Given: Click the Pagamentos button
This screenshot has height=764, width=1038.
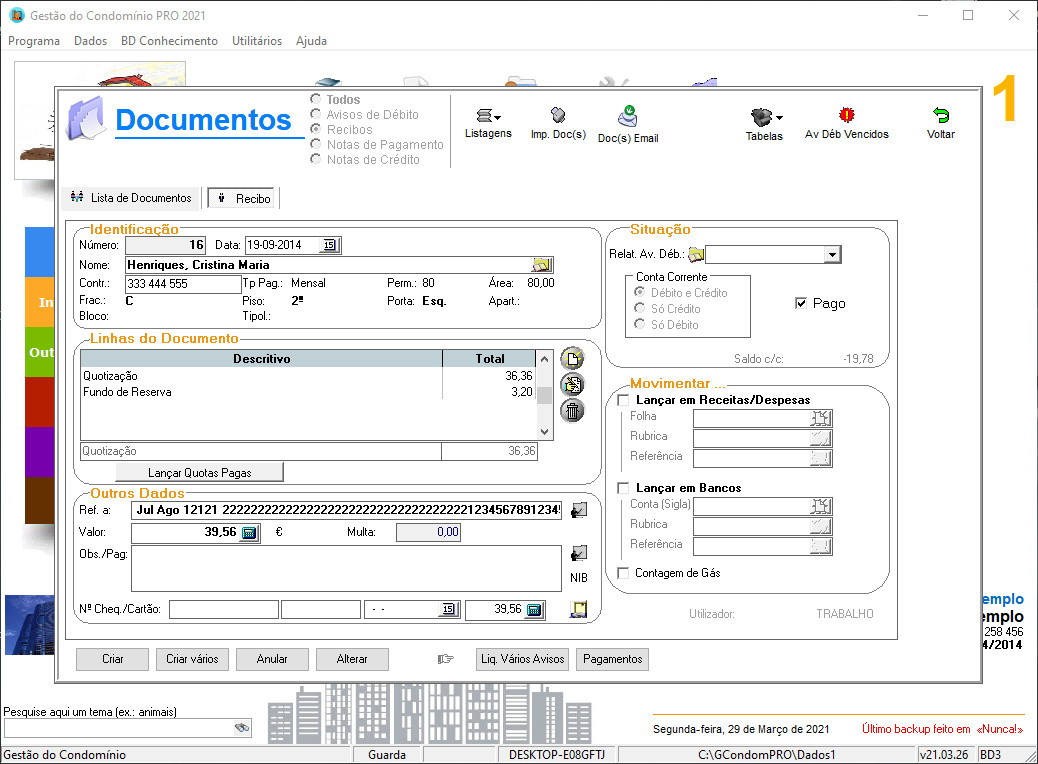Looking at the screenshot, I should [612, 659].
